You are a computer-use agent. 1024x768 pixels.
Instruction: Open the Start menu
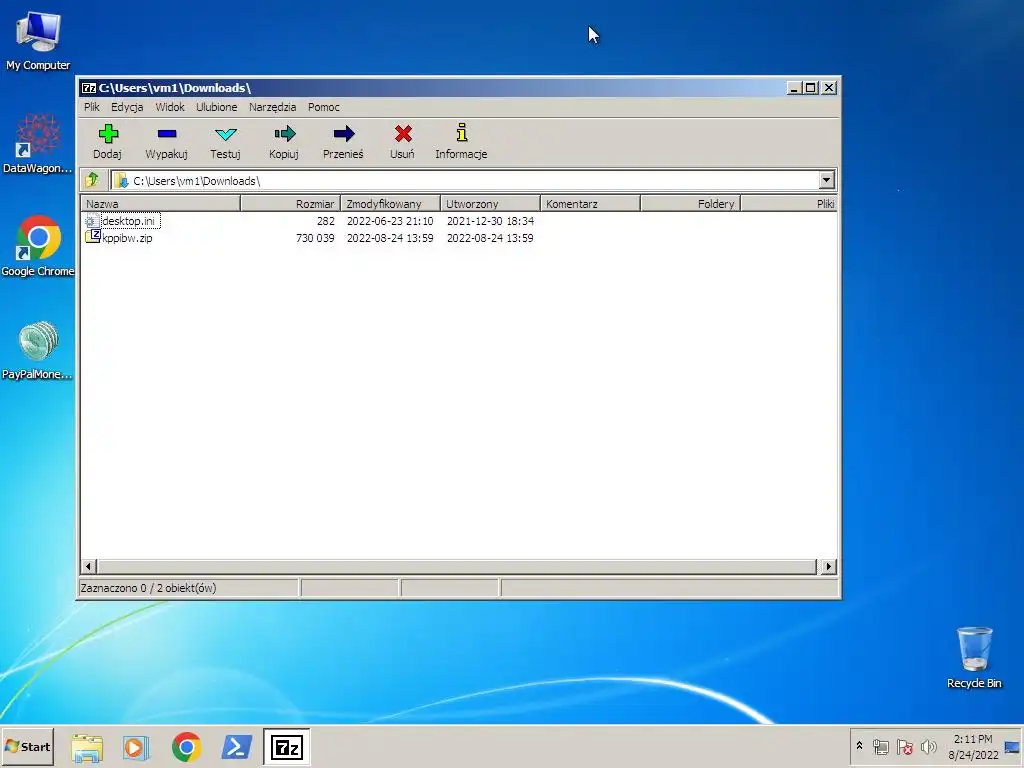coord(27,746)
